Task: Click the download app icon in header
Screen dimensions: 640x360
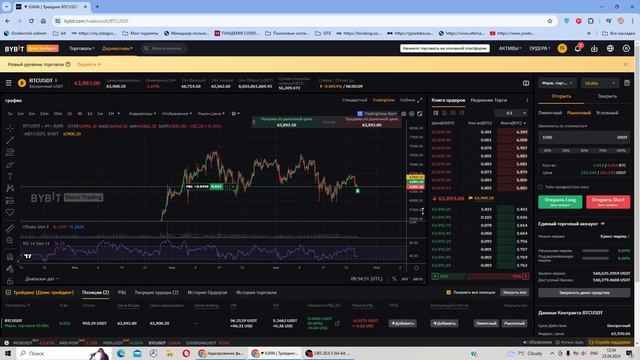Action: [594, 49]
